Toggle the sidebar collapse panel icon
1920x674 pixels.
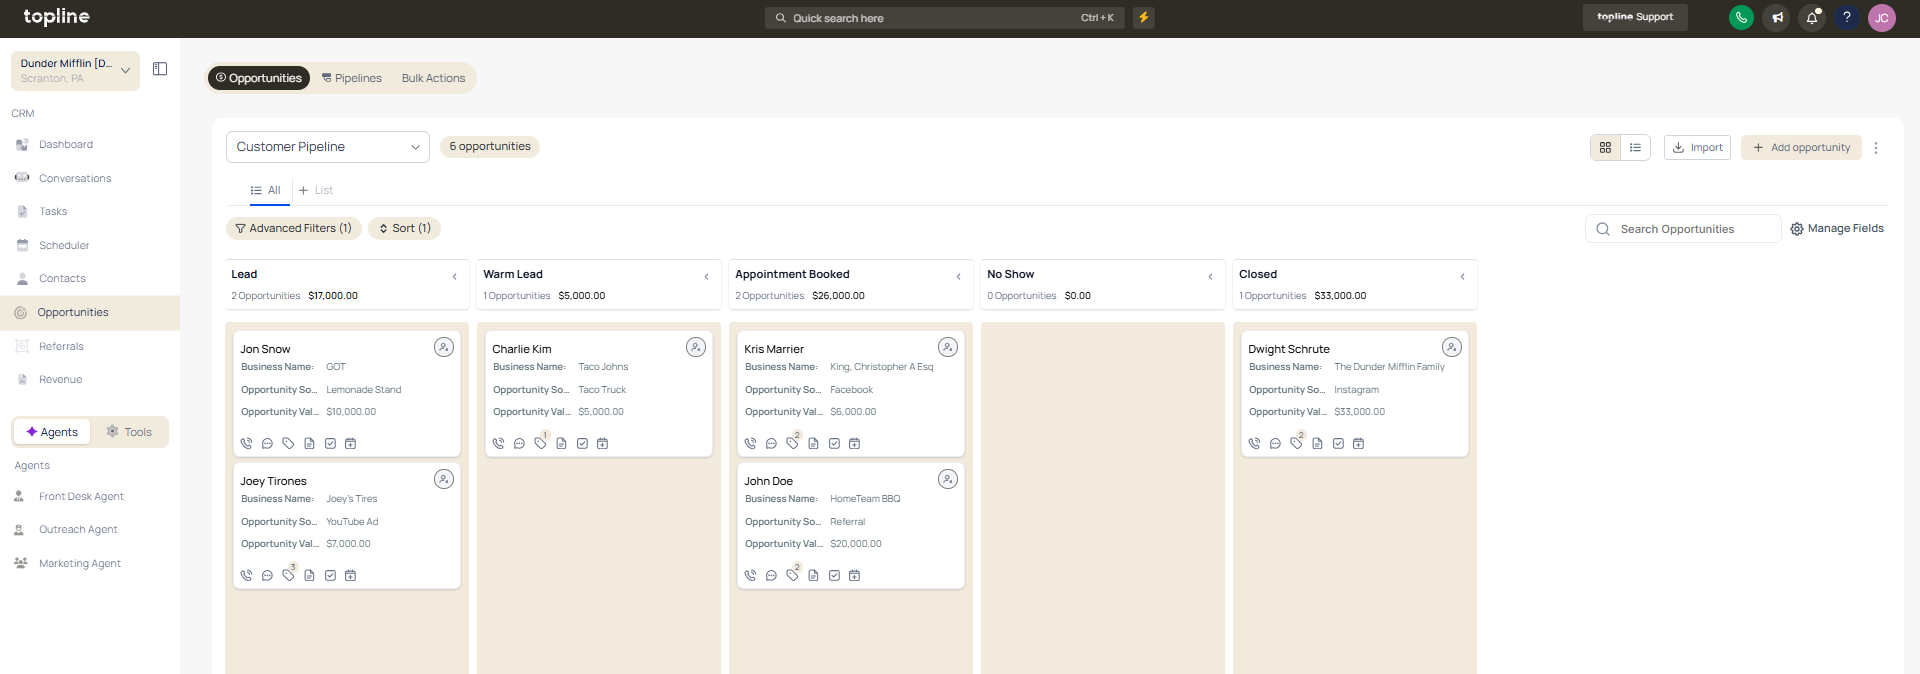(160, 69)
